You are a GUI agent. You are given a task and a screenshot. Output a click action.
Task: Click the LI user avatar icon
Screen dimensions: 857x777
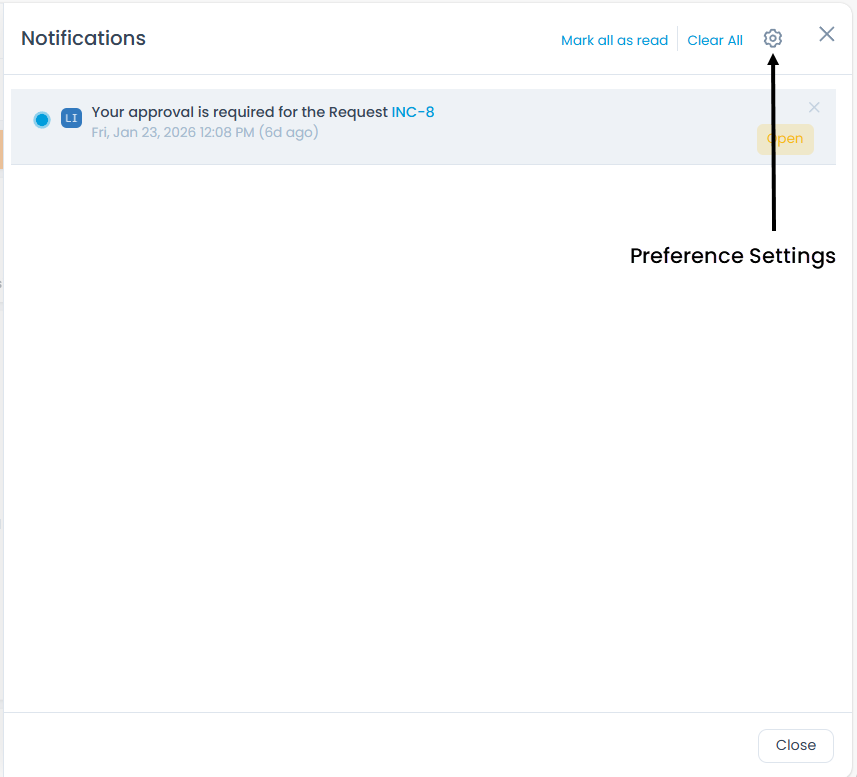[x=71, y=118]
